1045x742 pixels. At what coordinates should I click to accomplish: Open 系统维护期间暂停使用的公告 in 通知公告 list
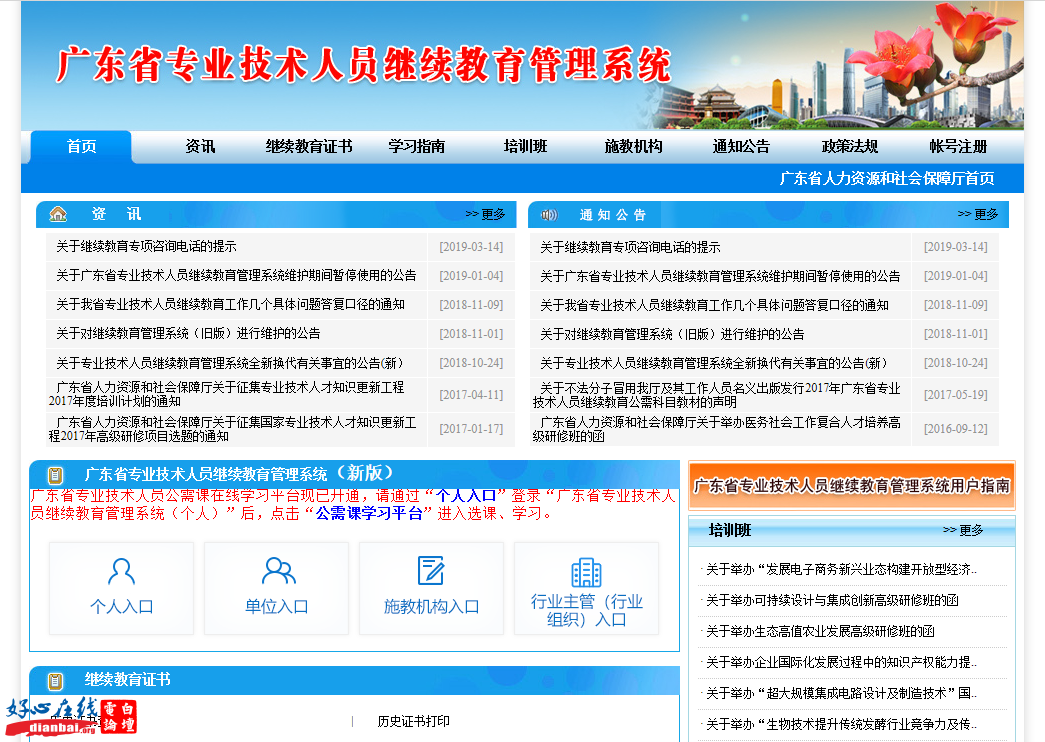tap(720, 276)
